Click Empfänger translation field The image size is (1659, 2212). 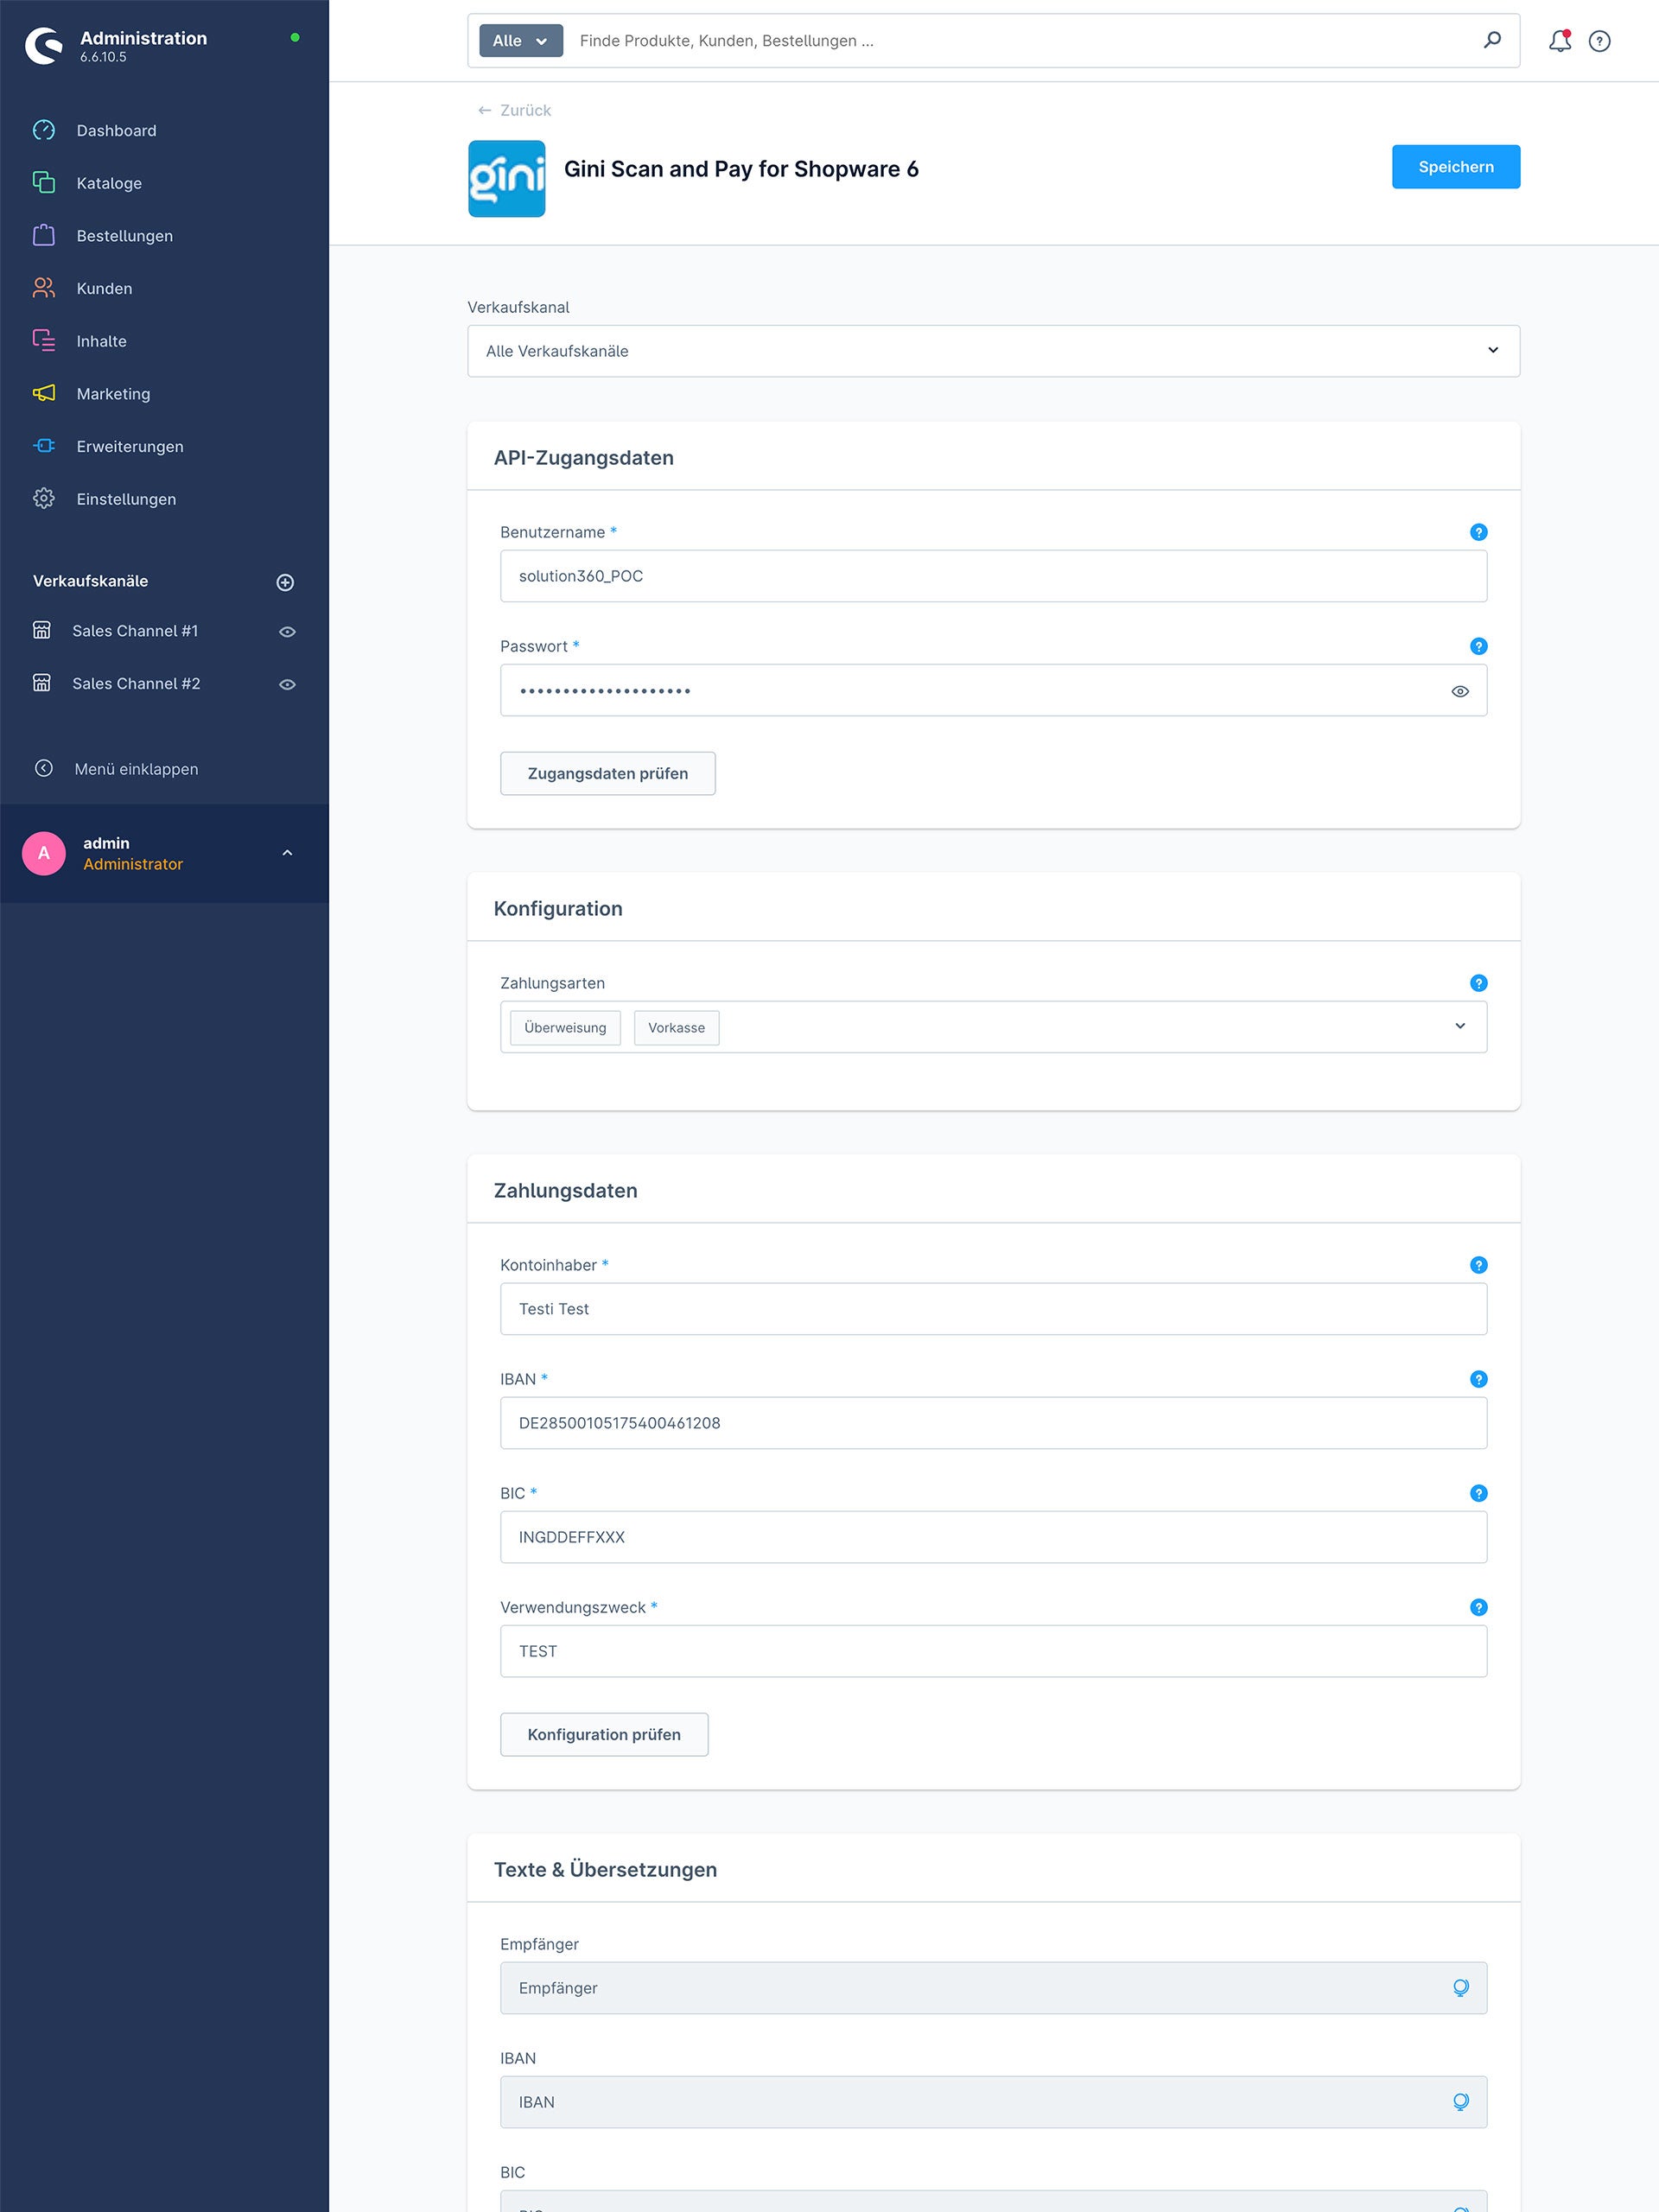tap(993, 1988)
